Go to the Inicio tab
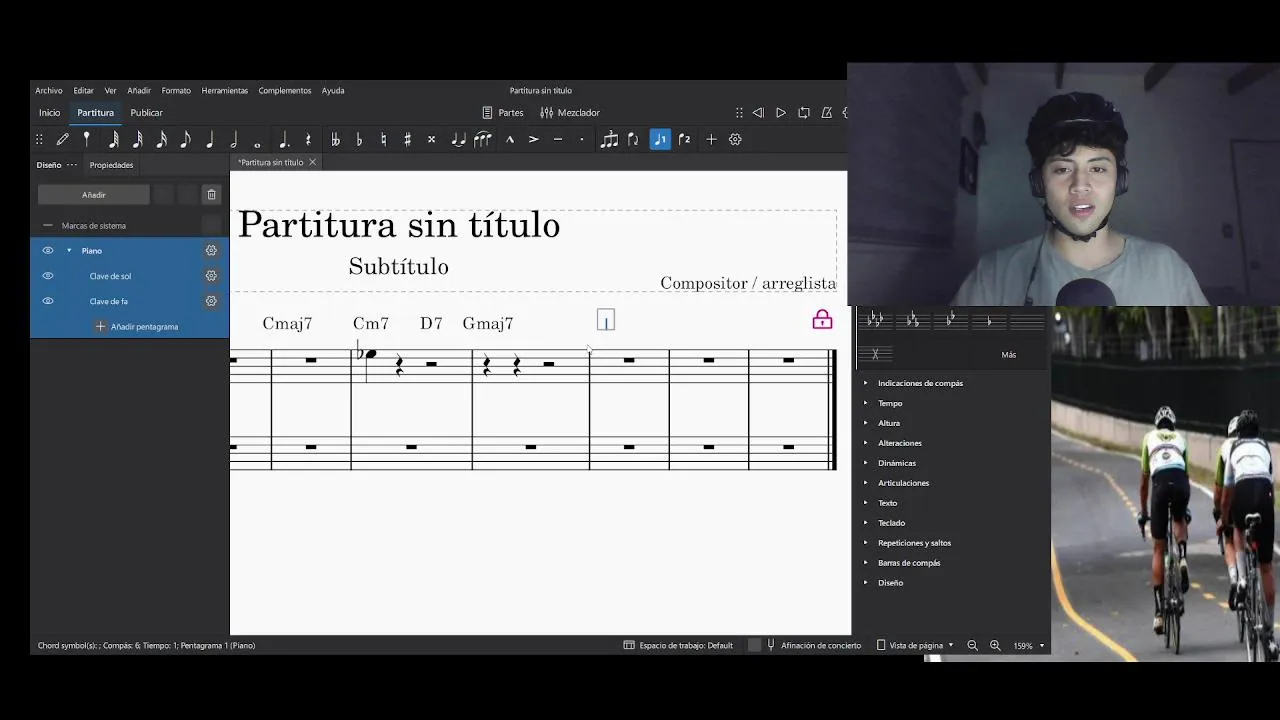 click(50, 113)
